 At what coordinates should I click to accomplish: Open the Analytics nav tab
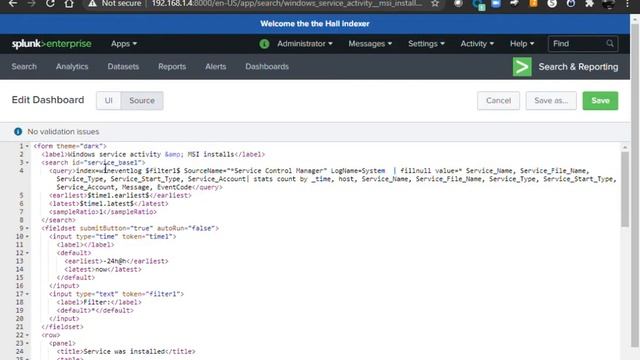tap(72, 67)
